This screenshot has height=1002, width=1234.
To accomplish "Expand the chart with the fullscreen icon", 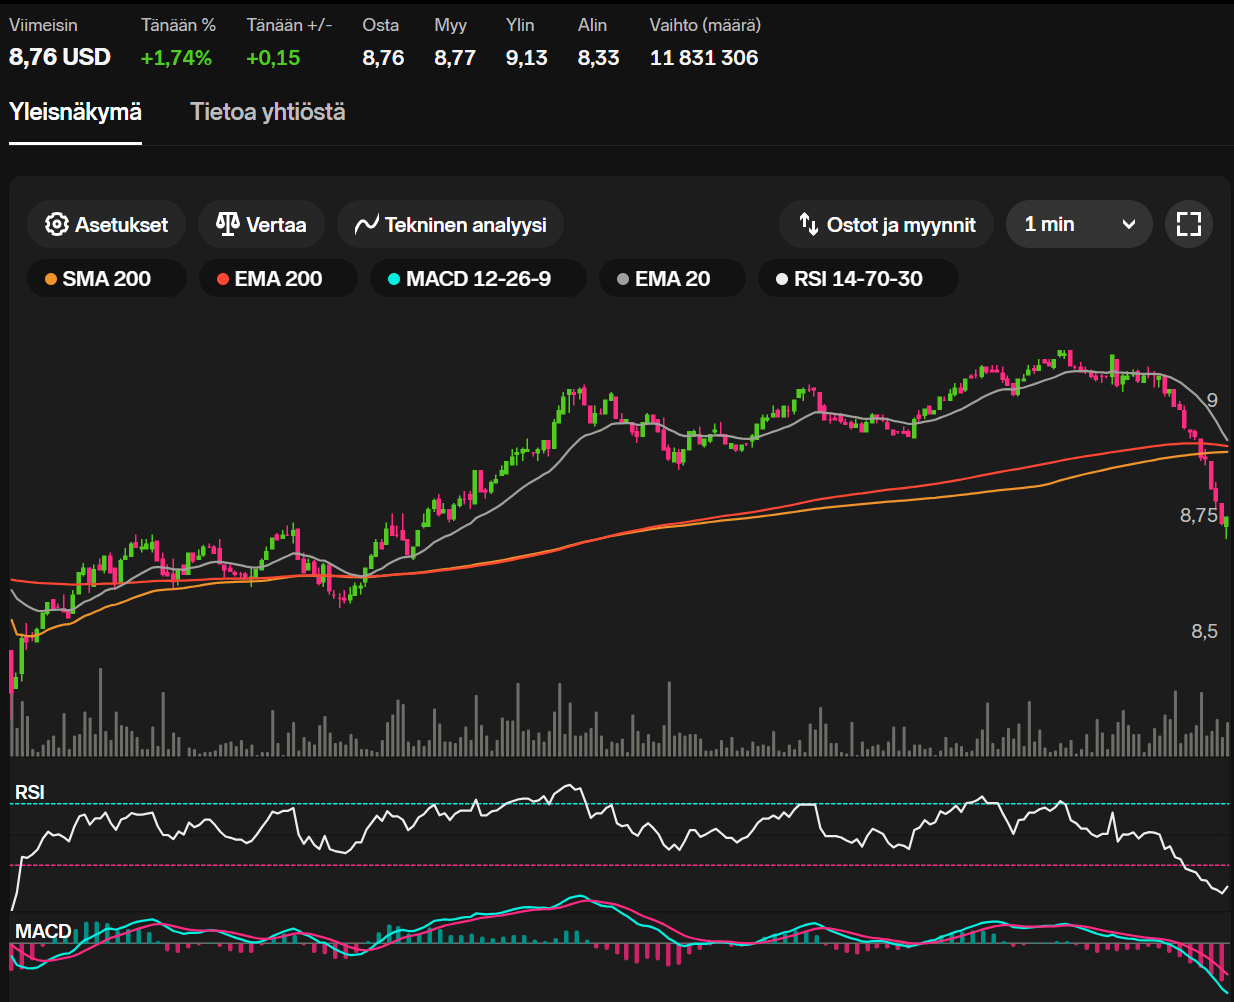I will [1189, 224].
